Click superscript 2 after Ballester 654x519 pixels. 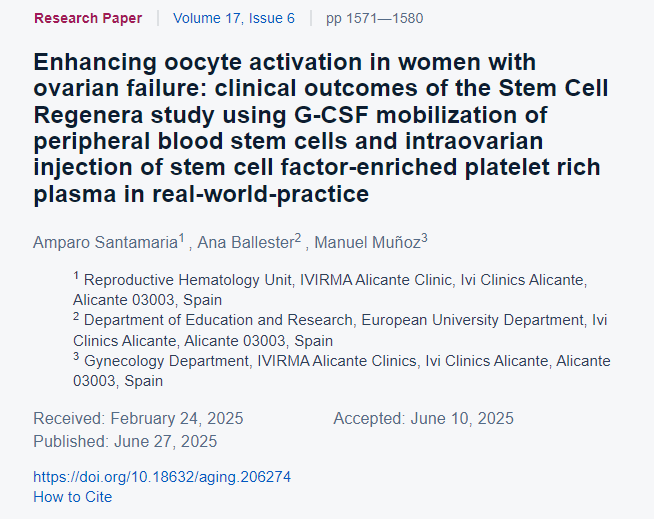[298, 236]
